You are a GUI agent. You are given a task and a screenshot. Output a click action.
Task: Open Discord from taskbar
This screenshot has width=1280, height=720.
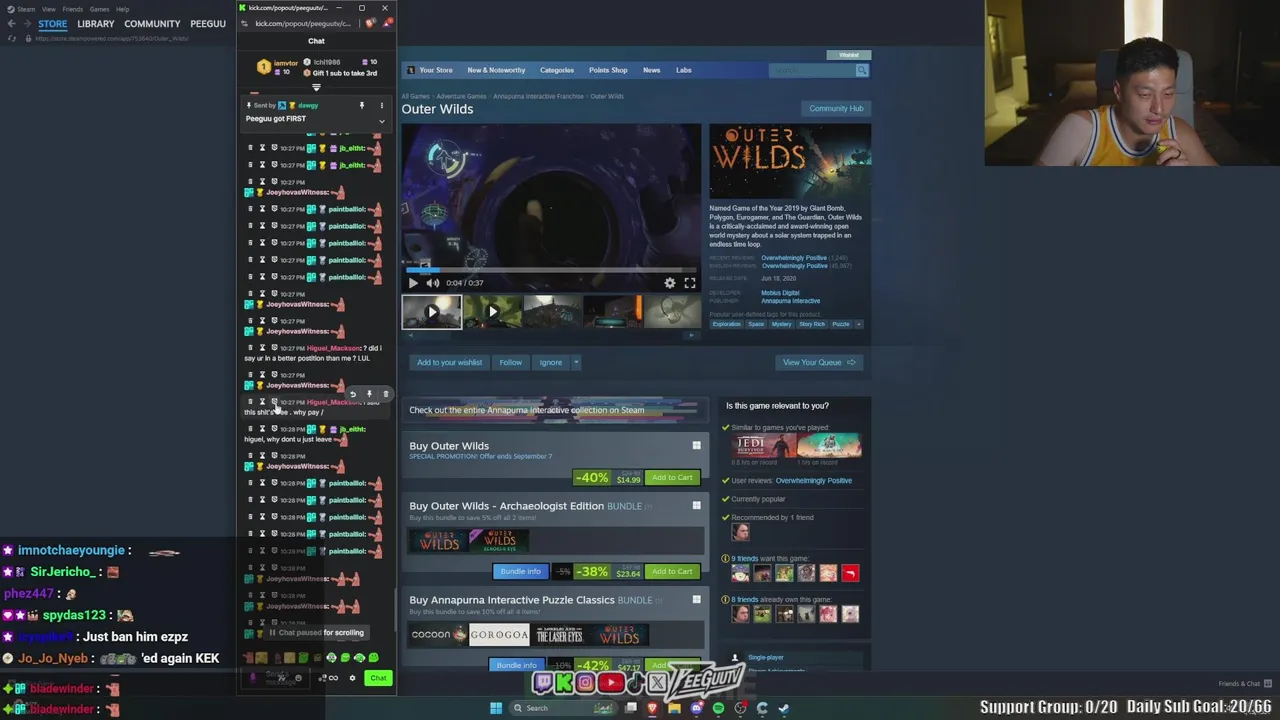coord(697,708)
